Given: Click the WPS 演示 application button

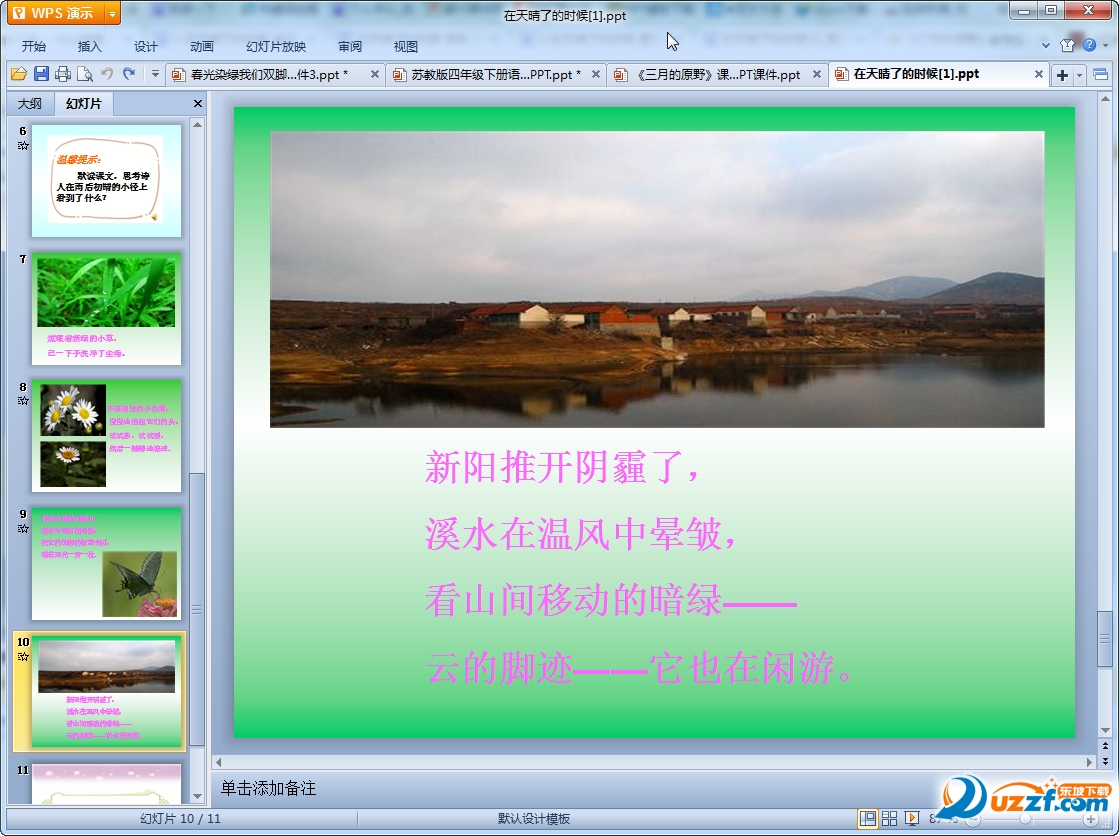Looking at the screenshot, I should pos(56,14).
